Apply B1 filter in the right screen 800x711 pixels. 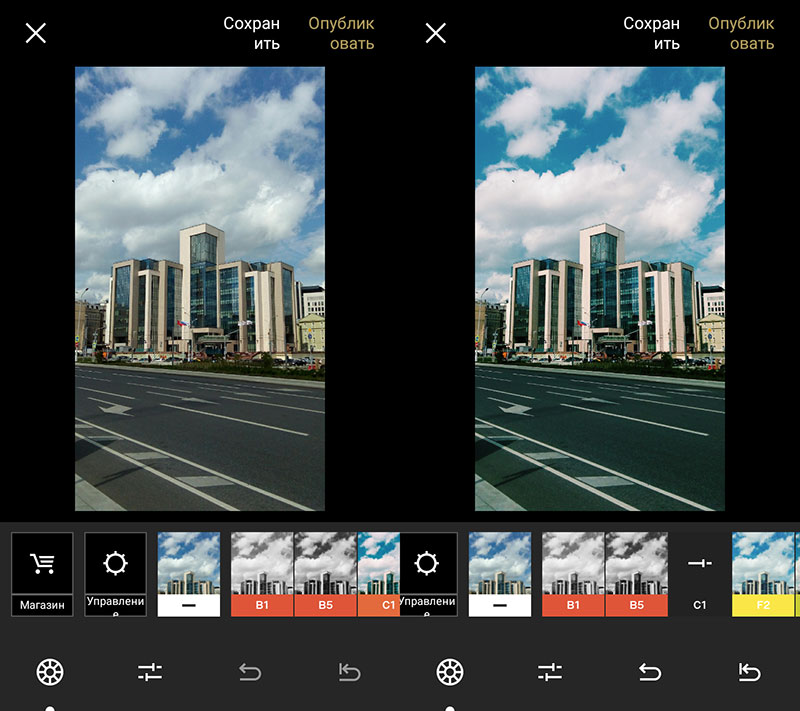click(x=573, y=574)
